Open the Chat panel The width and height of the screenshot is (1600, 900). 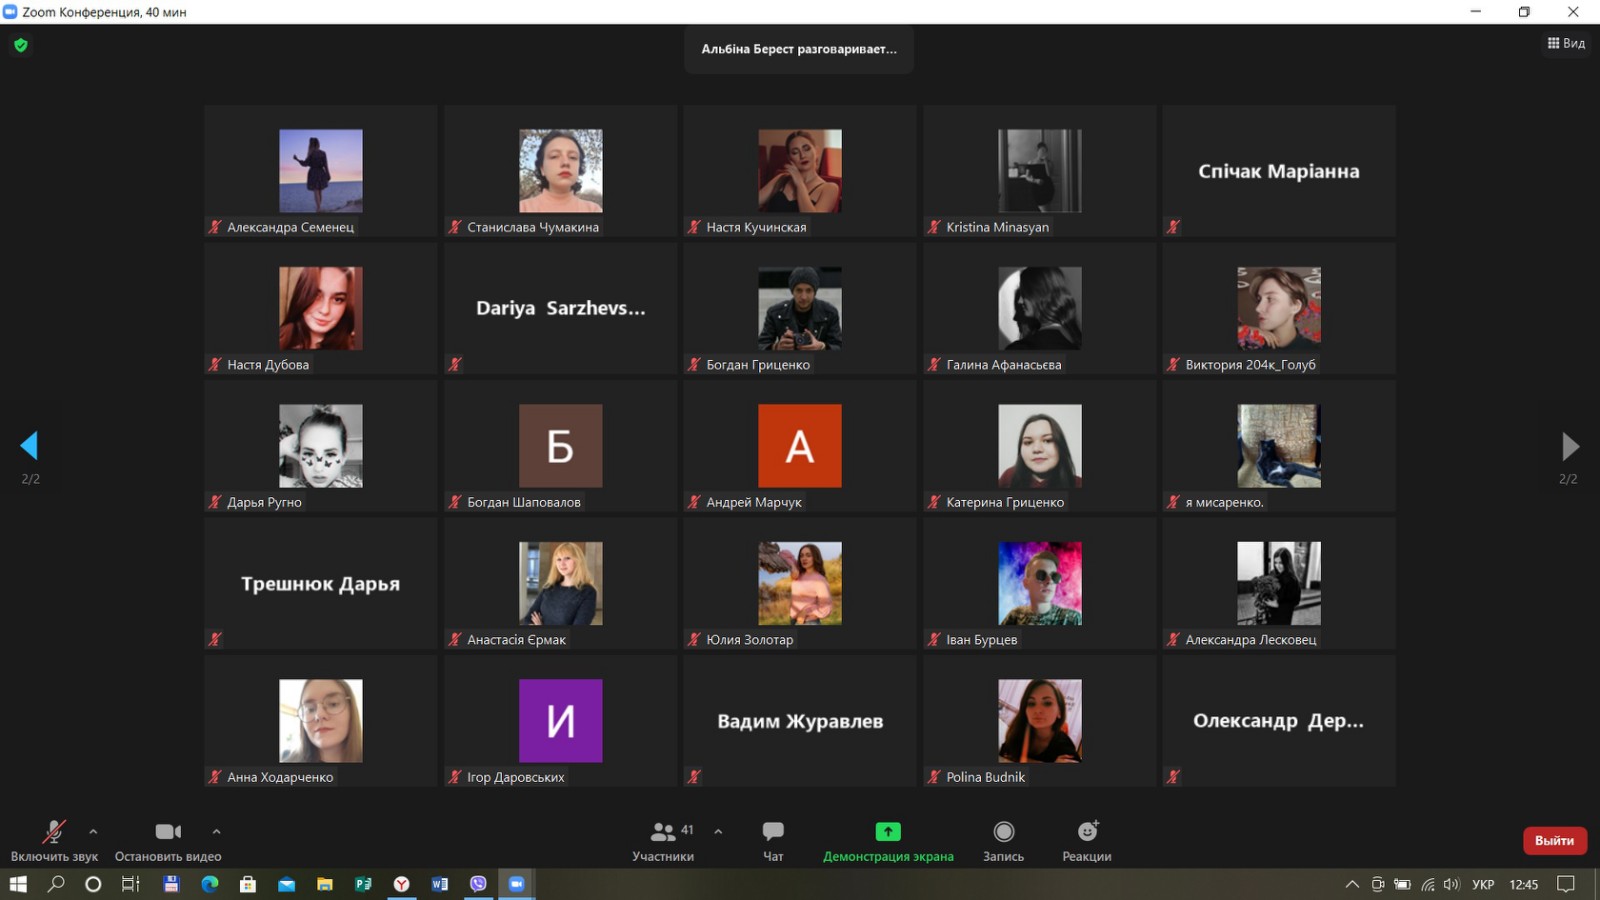coord(773,832)
